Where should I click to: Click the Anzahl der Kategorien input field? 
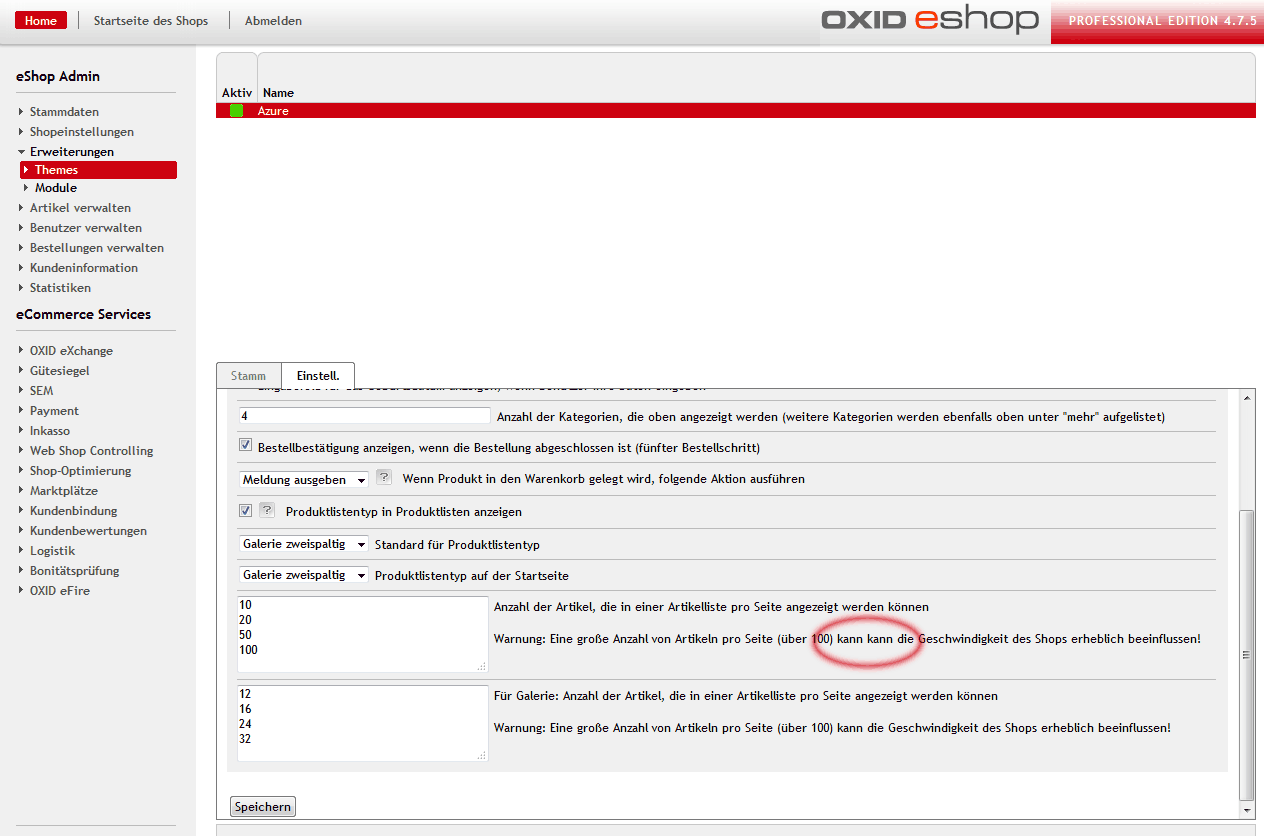point(364,415)
